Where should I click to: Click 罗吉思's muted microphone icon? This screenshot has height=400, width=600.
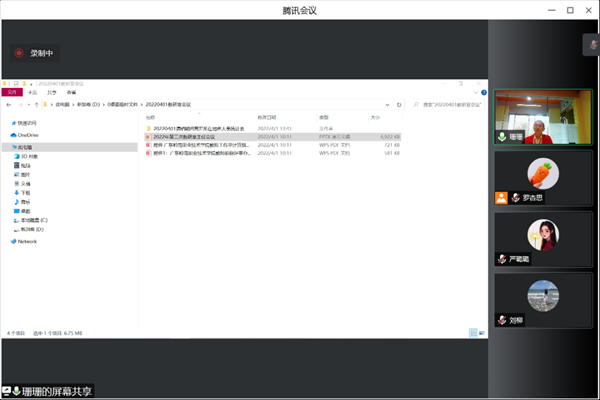pyautogui.click(x=502, y=198)
